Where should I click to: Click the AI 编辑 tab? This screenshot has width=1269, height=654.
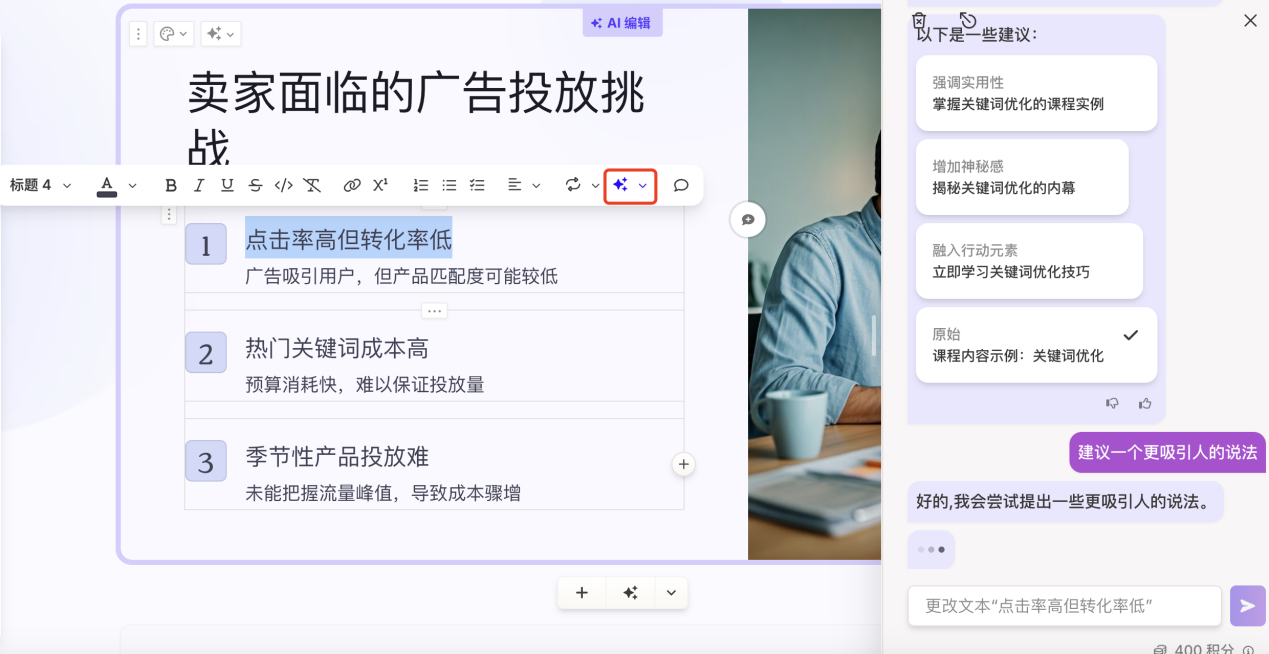(x=622, y=22)
